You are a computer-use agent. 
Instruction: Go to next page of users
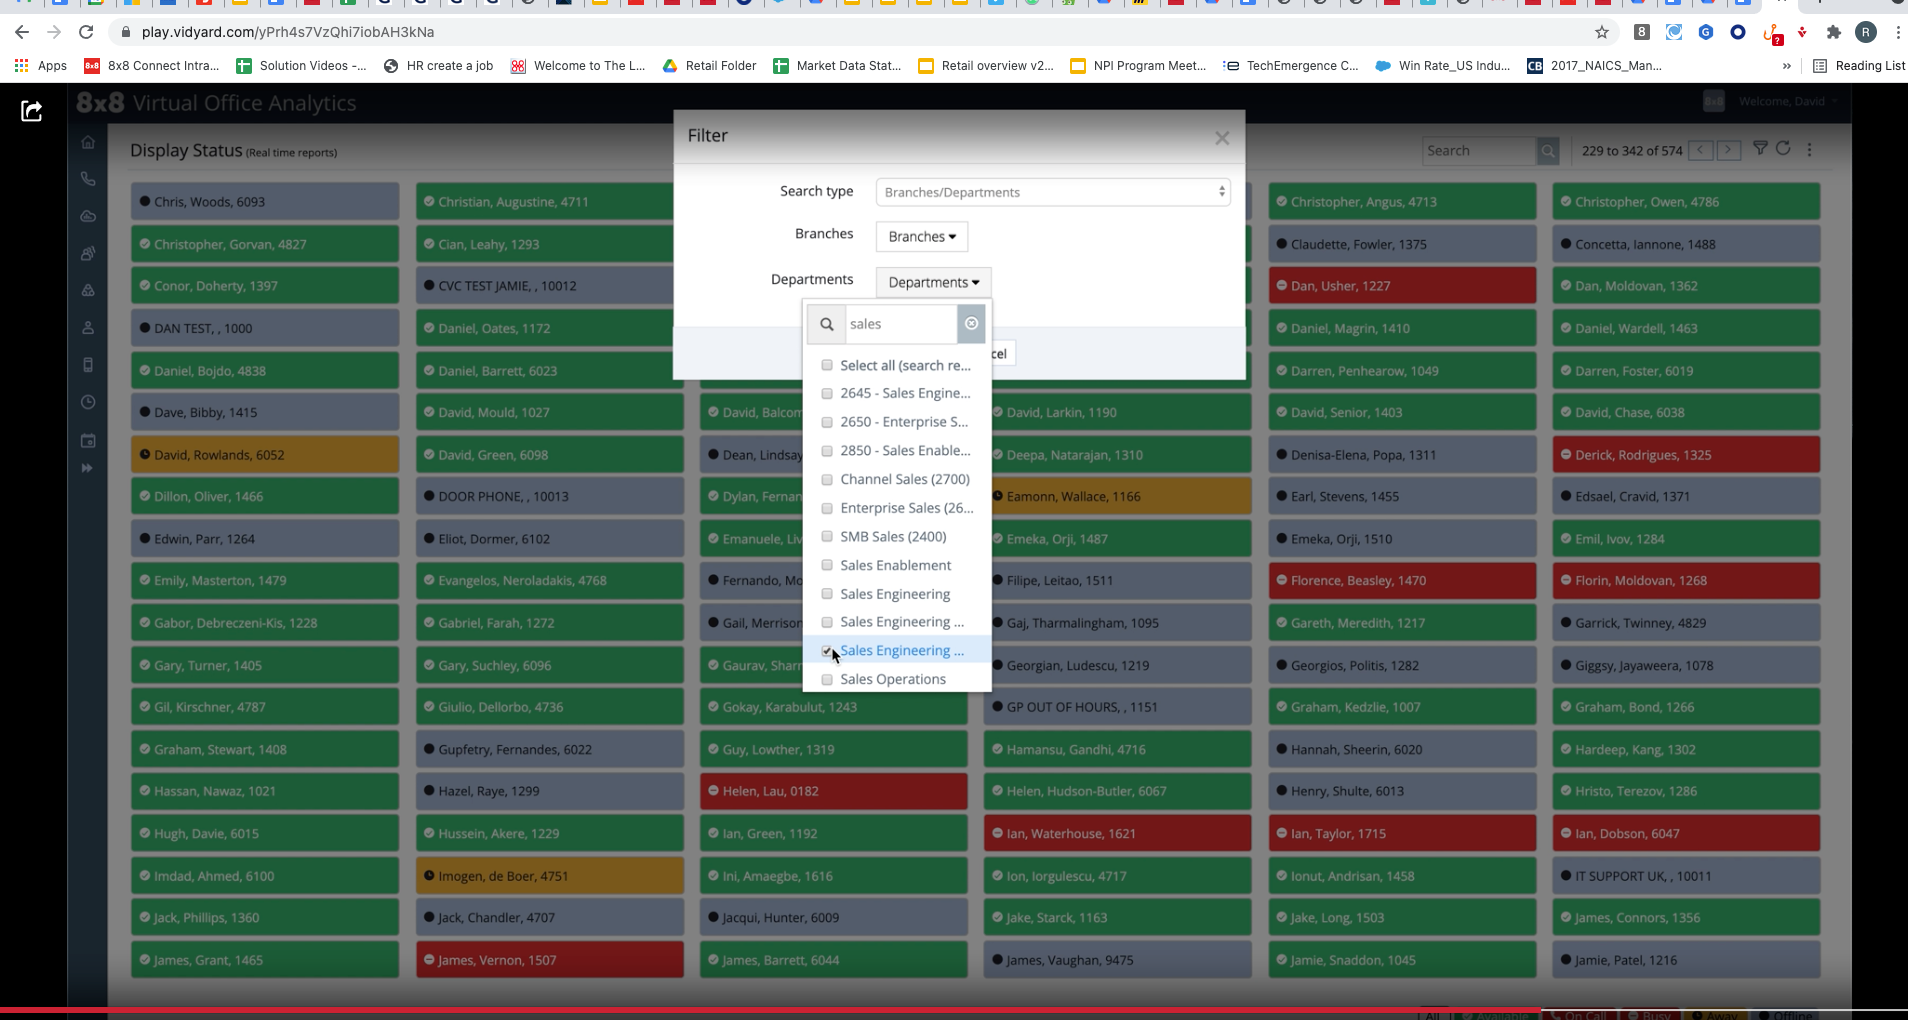point(1728,150)
